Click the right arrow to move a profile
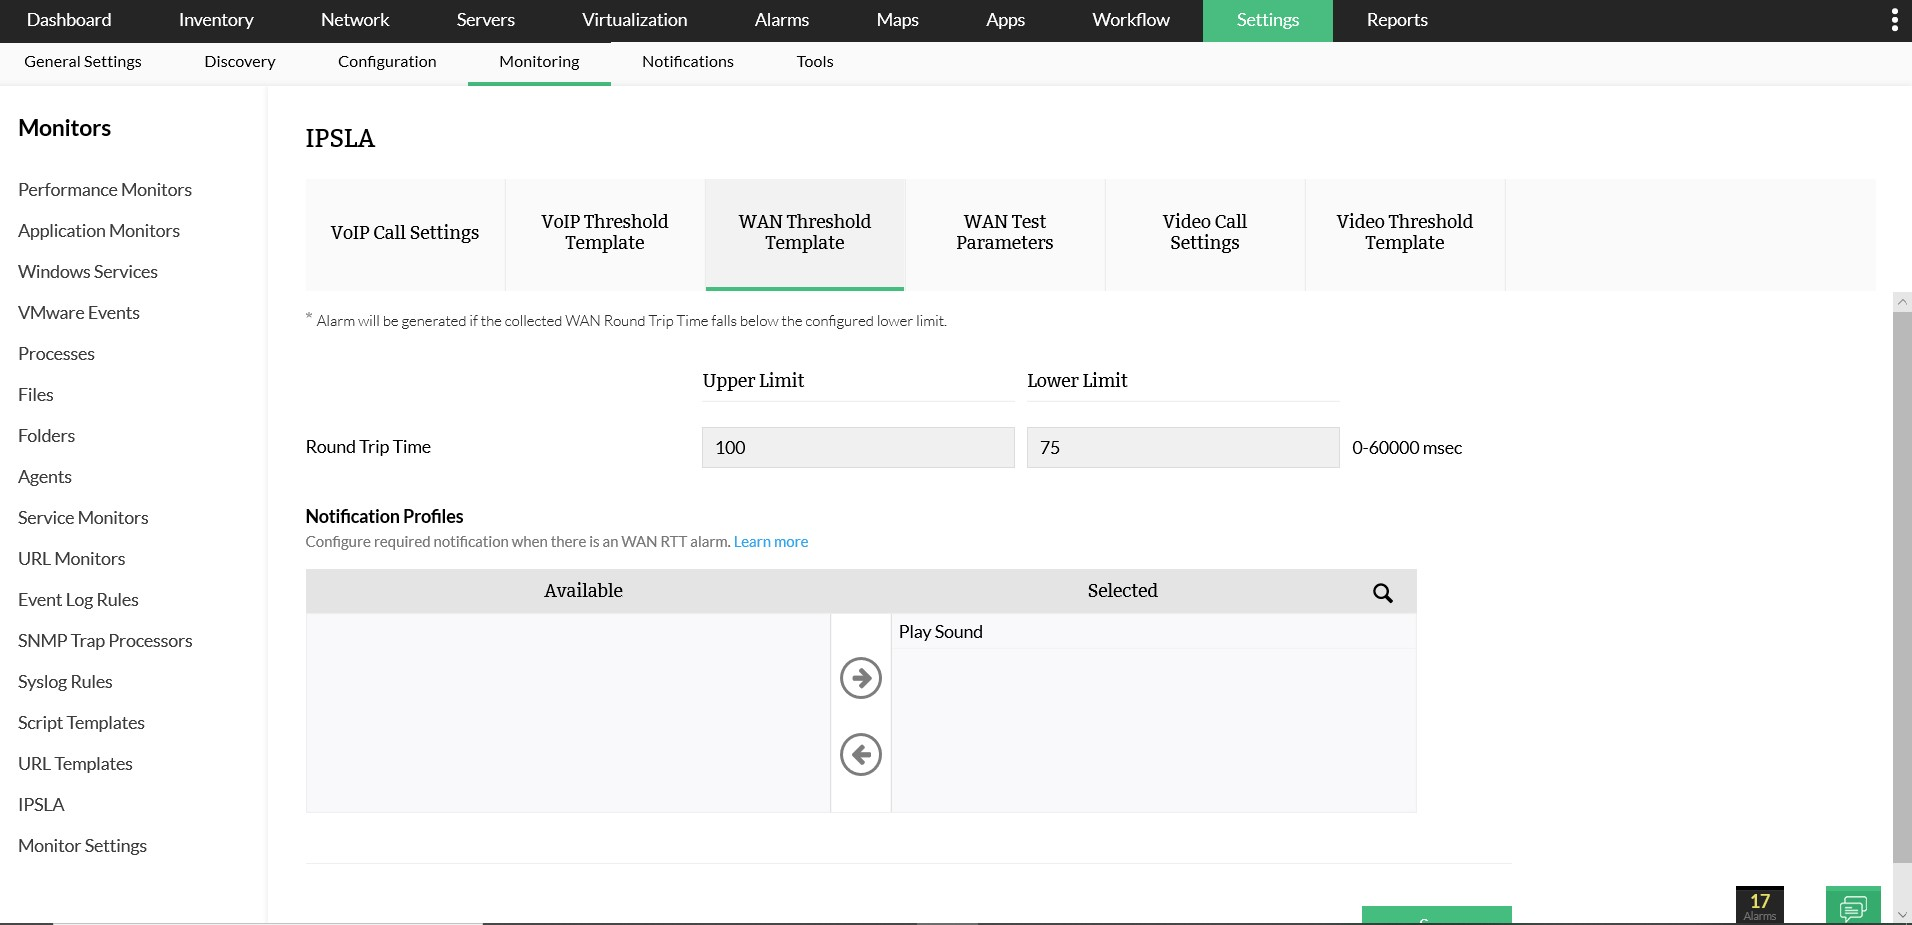This screenshot has width=1912, height=925. click(860, 677)
